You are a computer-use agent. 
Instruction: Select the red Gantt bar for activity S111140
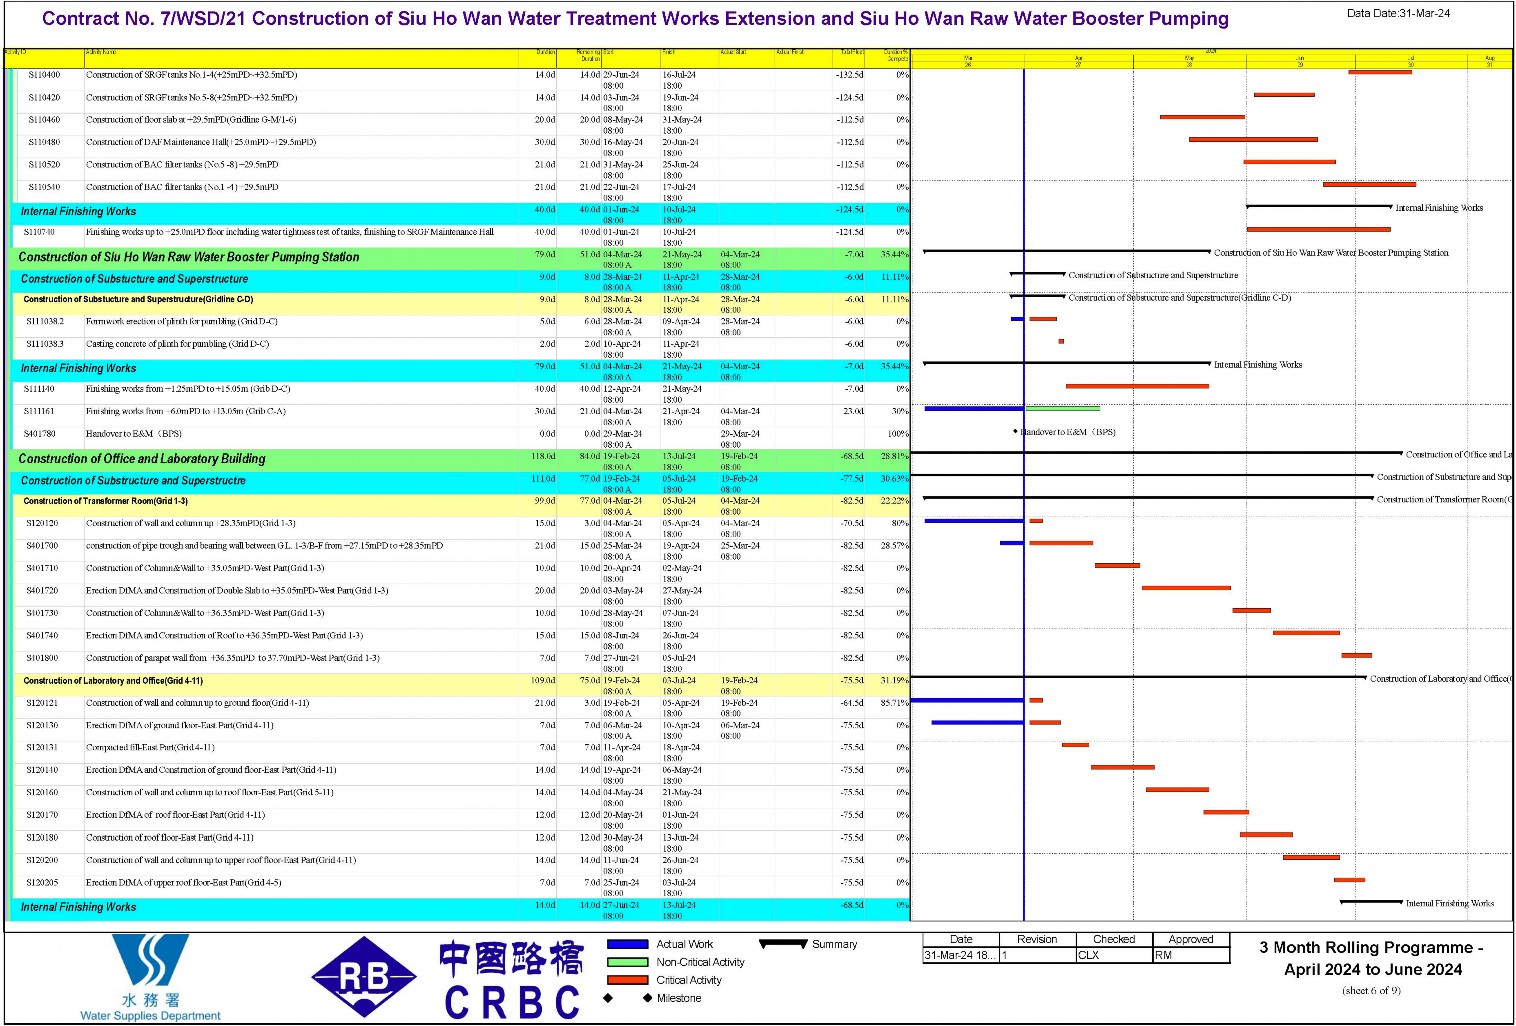tap(1137, 386)
